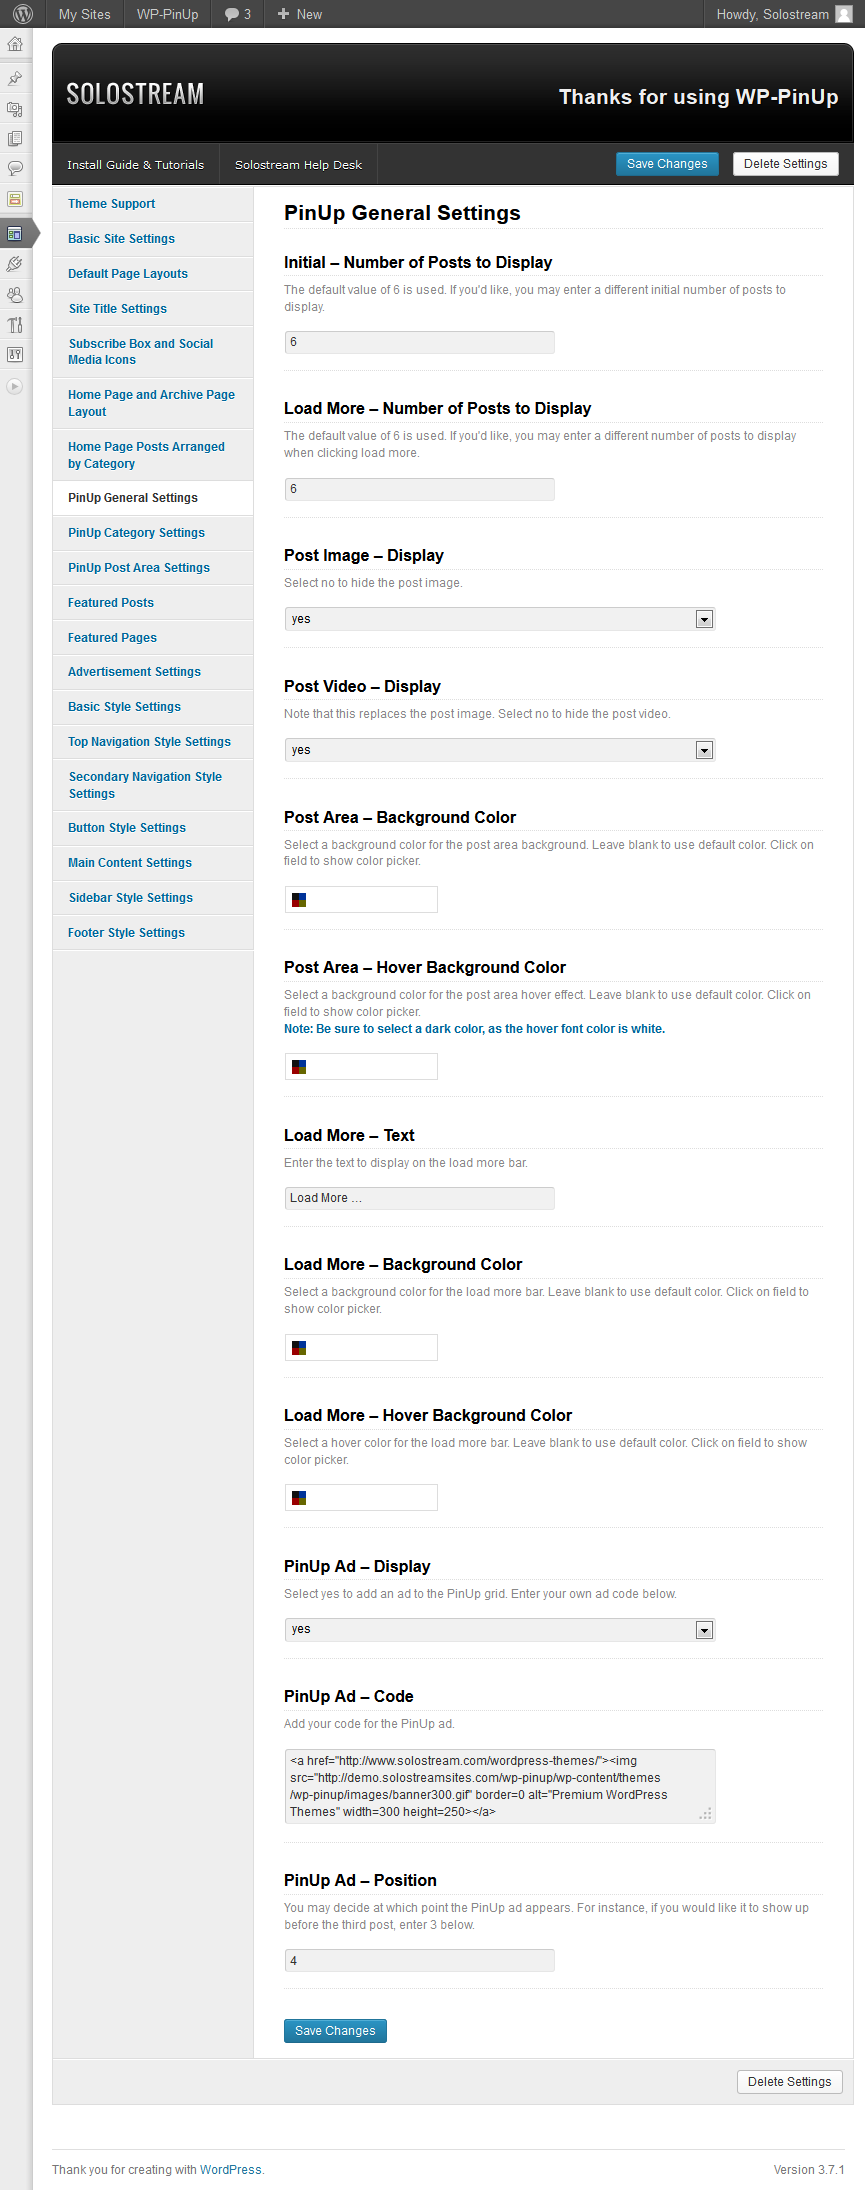Open the Comments speech bubble sidebar icon
Image resolution: width=865 pixels, height=2190 pixels.
point(15,168)
